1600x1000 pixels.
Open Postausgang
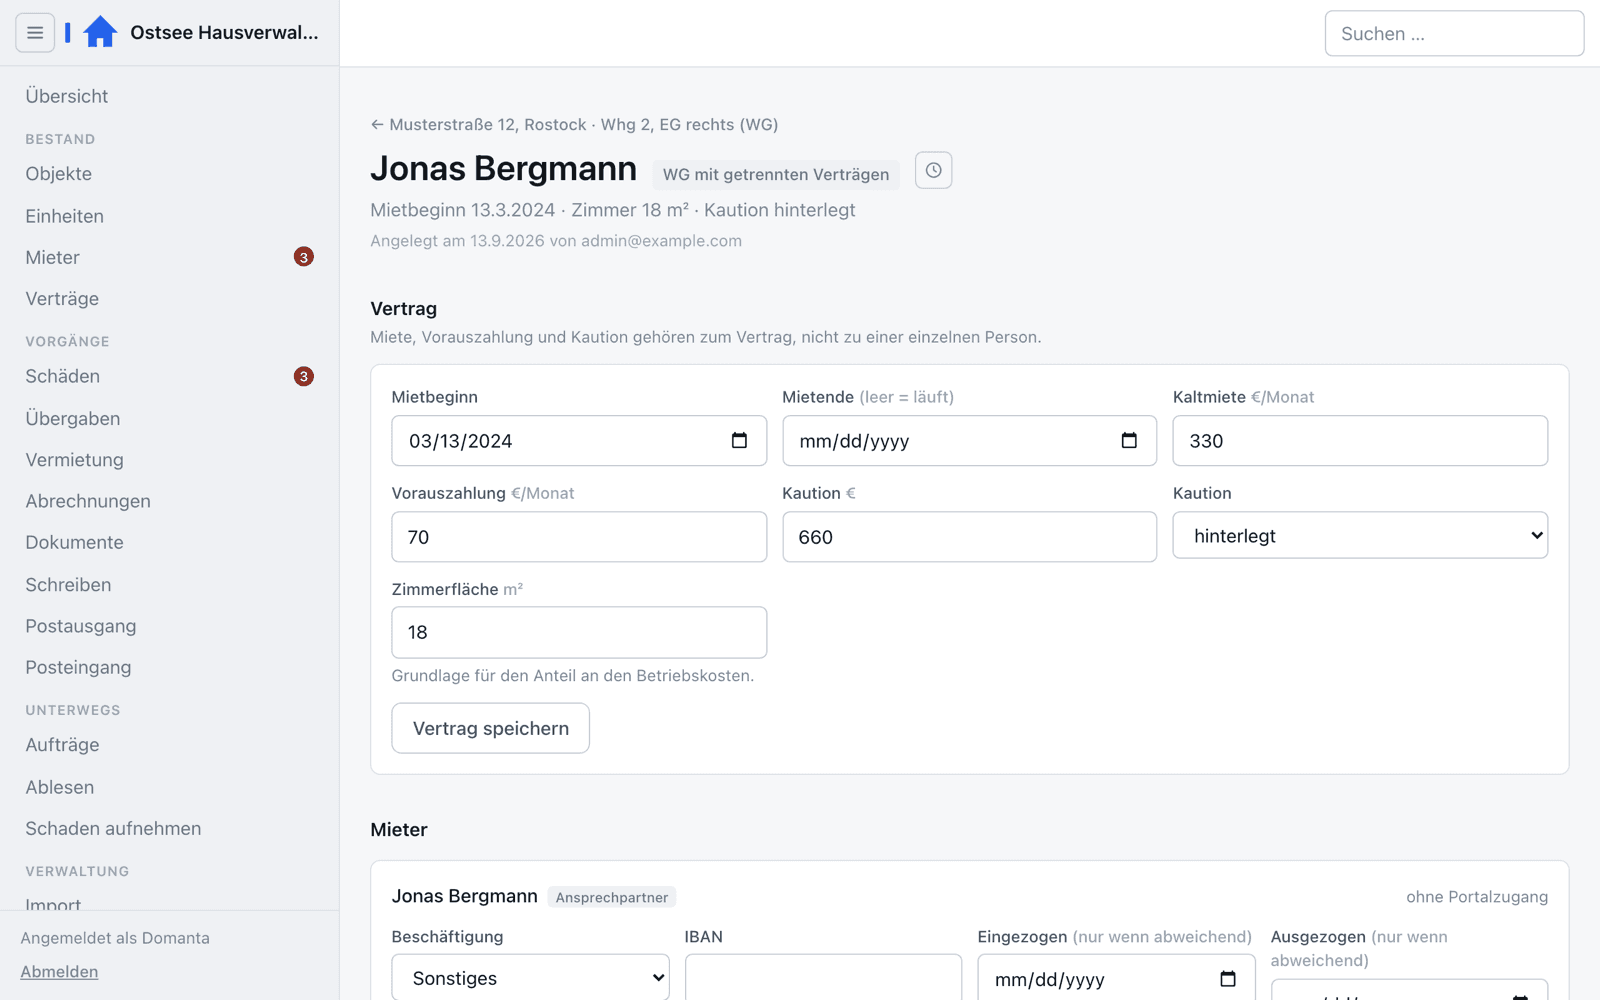(81, 626)
